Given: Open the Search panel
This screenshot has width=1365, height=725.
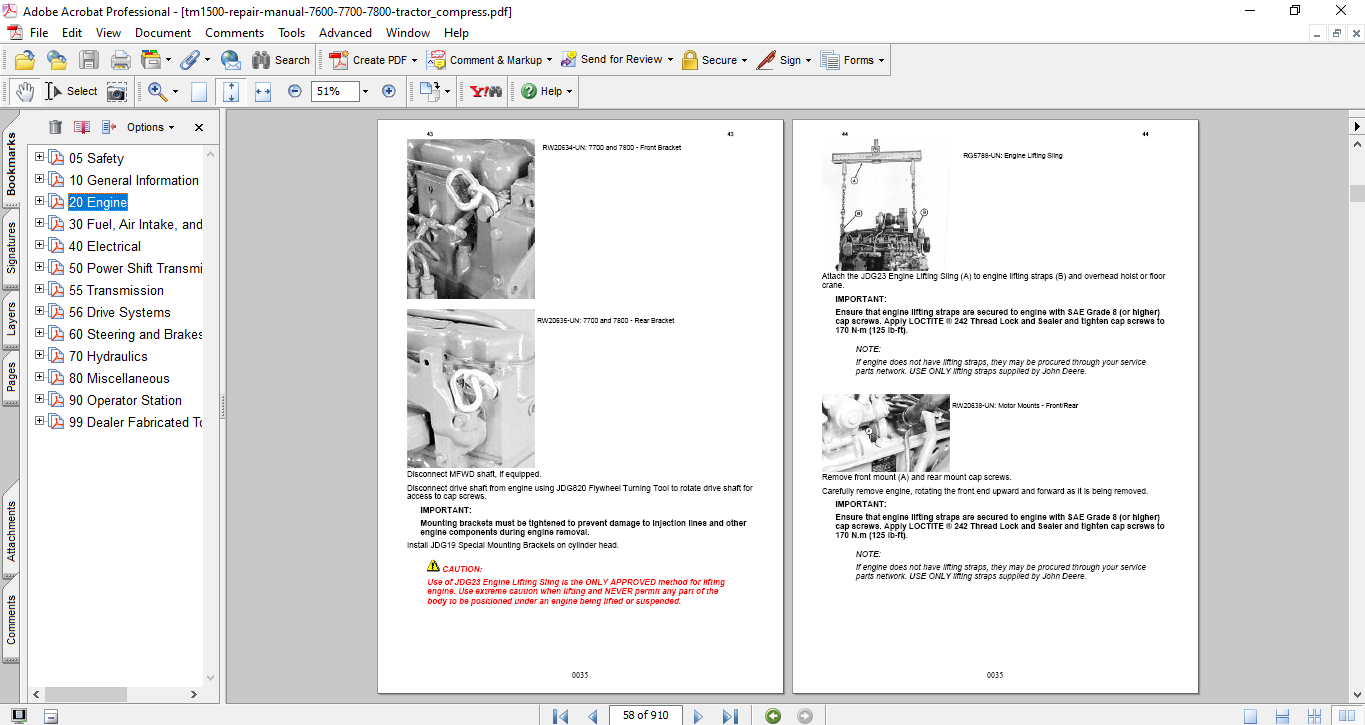Looking at the screenshot, I should (x=281, y=59).
